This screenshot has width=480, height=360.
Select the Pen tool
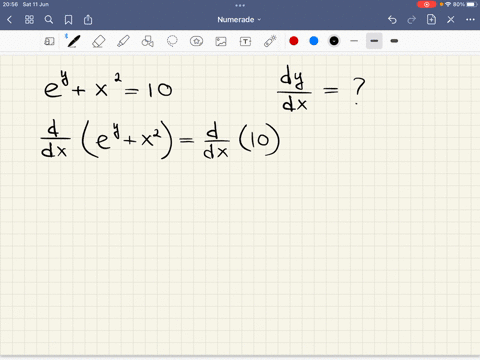point(73,41)
